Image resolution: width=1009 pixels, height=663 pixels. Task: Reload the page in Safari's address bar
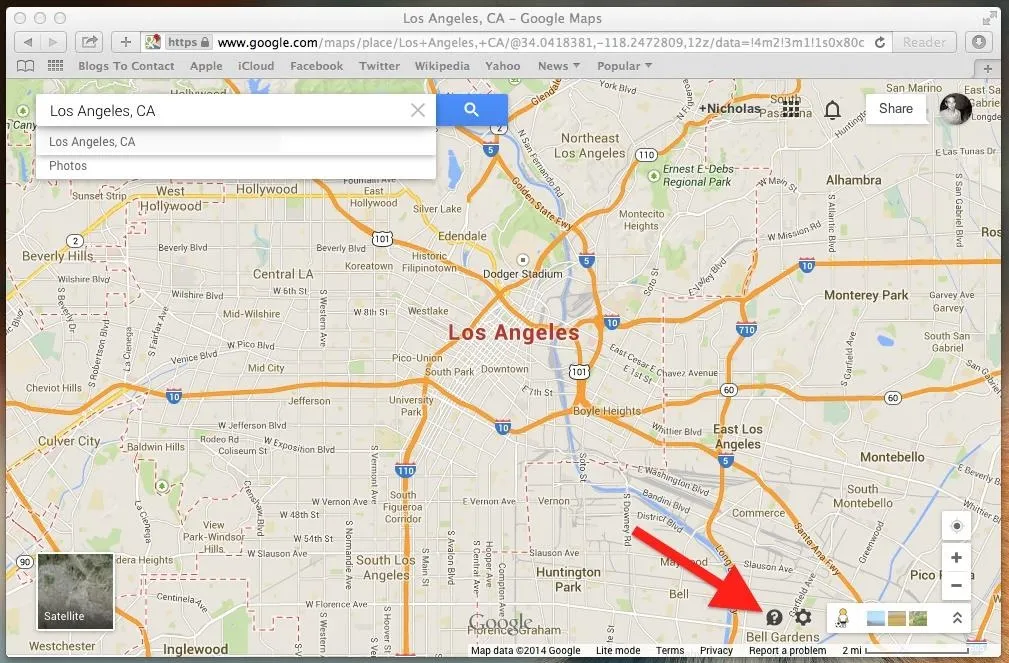coord(880,42)
